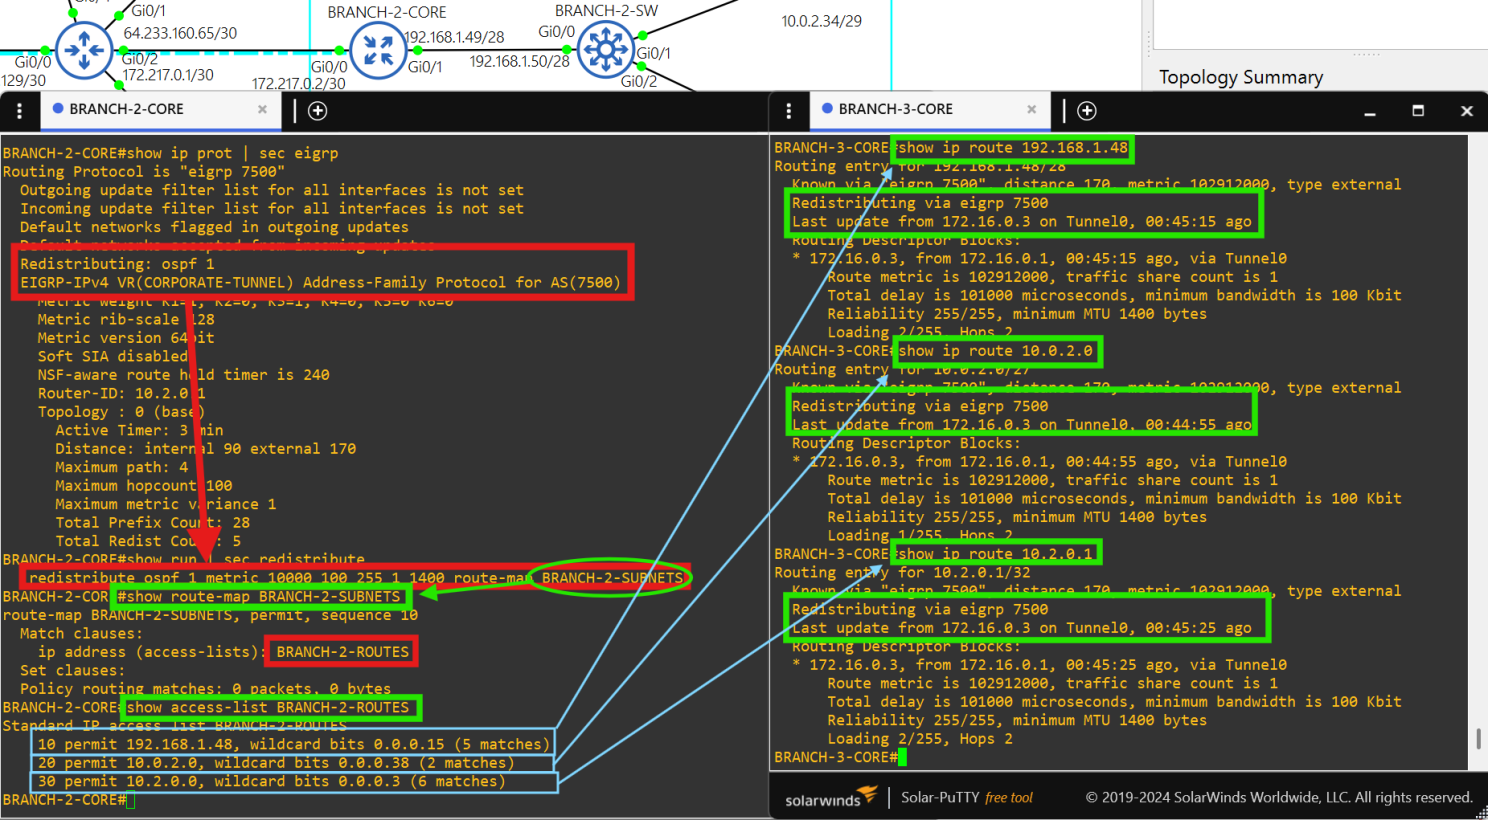
Task: Click the BRANCH-3-CORE# command prompt cursor
Action: pos(902,757)
